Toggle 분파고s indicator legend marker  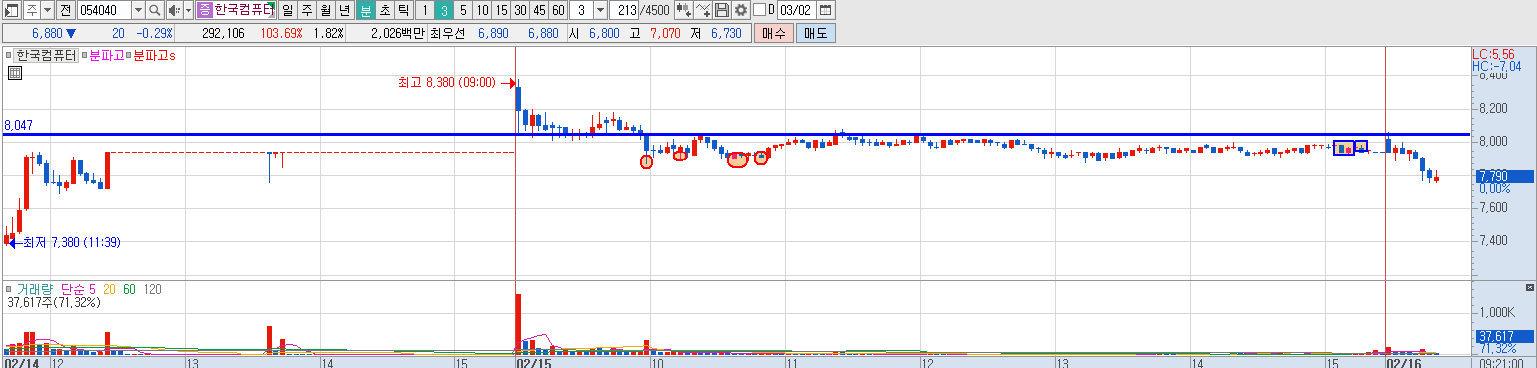pos(129,56)
